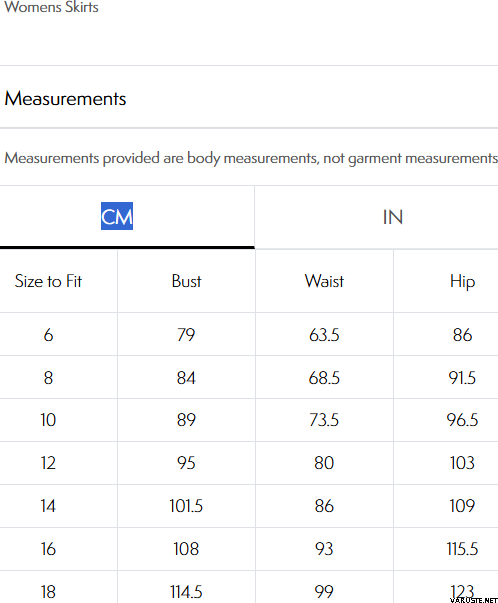Click the Hip column header
The height and width of the screenshot is (603, 498).
click(x=462, y=282)
